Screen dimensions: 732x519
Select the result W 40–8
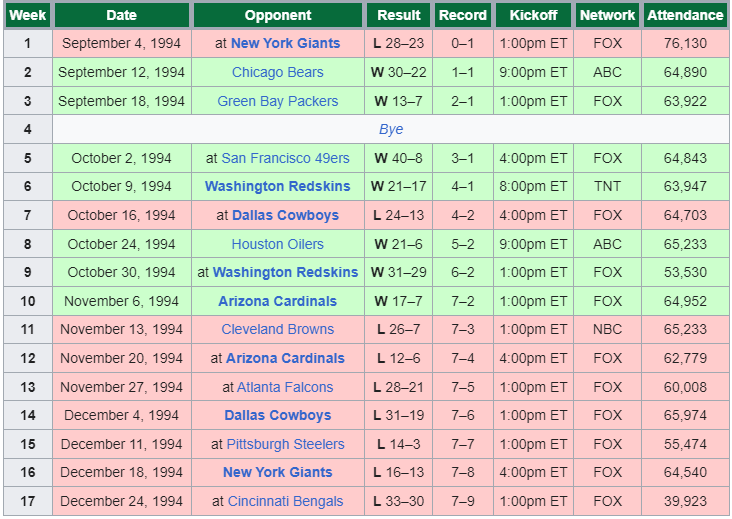coord(399,158)
